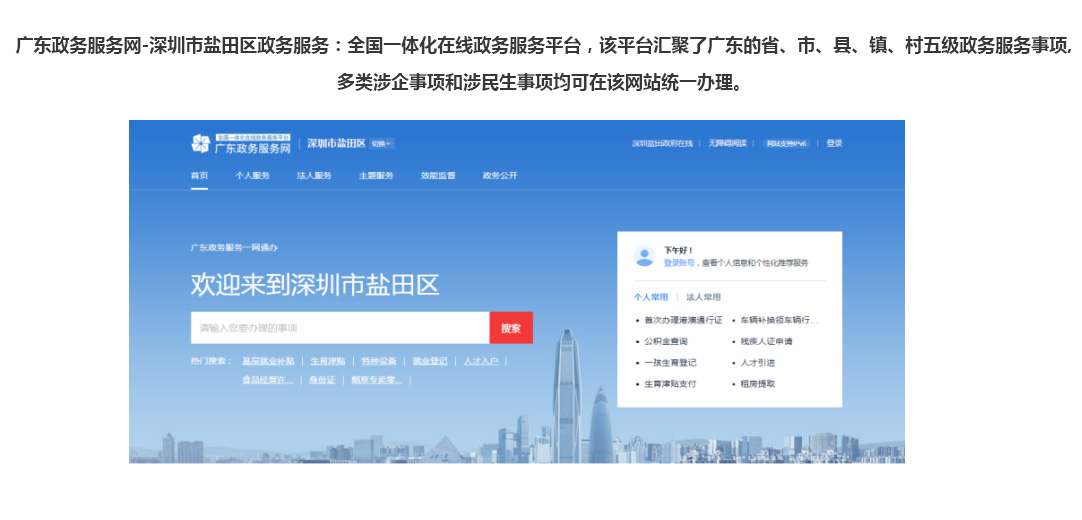Go to the 首页 navigation tab
Viewport: 1082px width, 520px height.
coord(200,176)
